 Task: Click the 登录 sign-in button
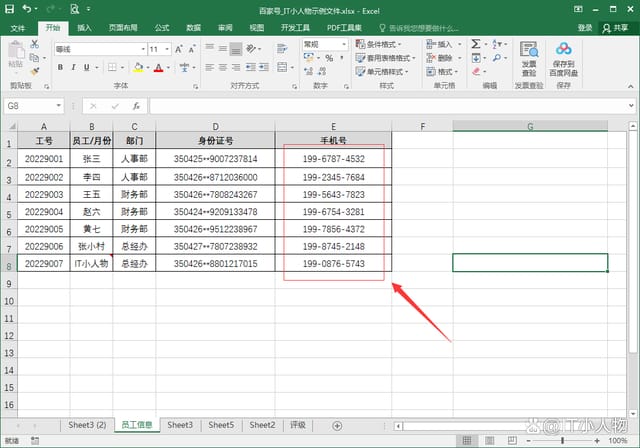[x=585, y=28]
